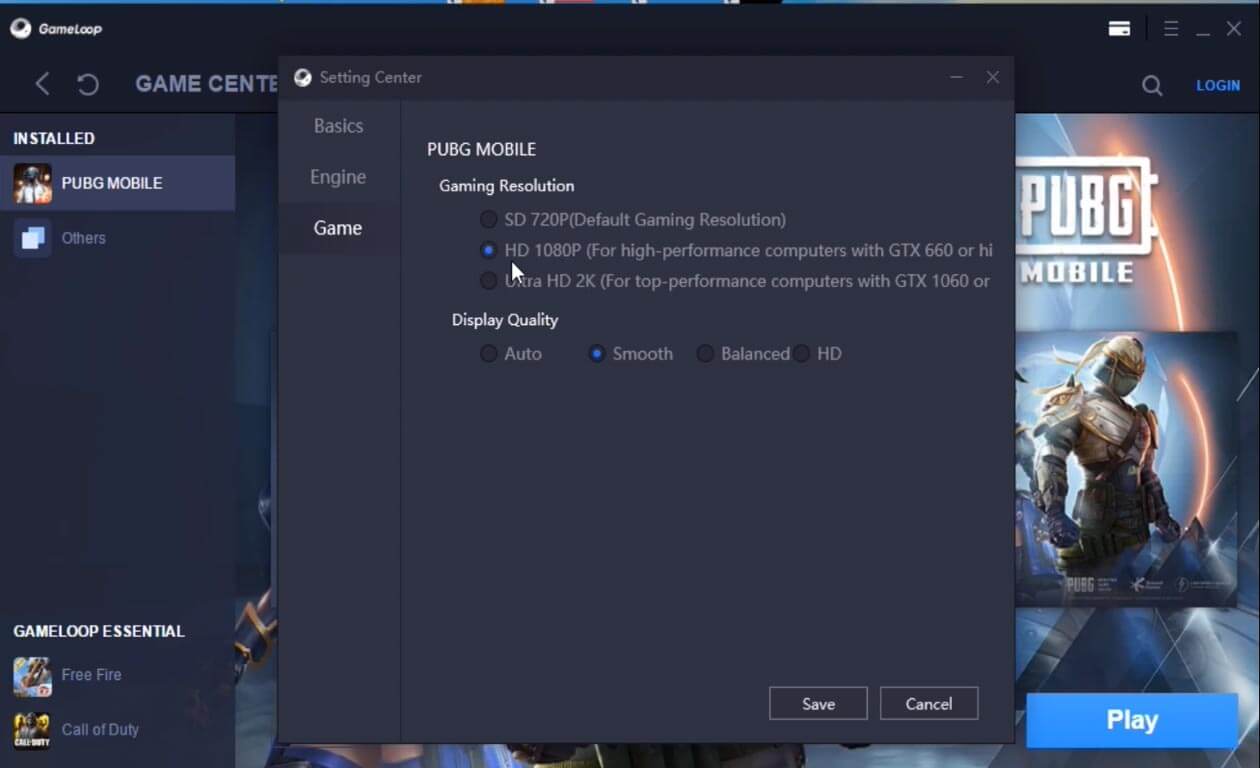Close the Setting Center dialog

(x=992, y=77)
